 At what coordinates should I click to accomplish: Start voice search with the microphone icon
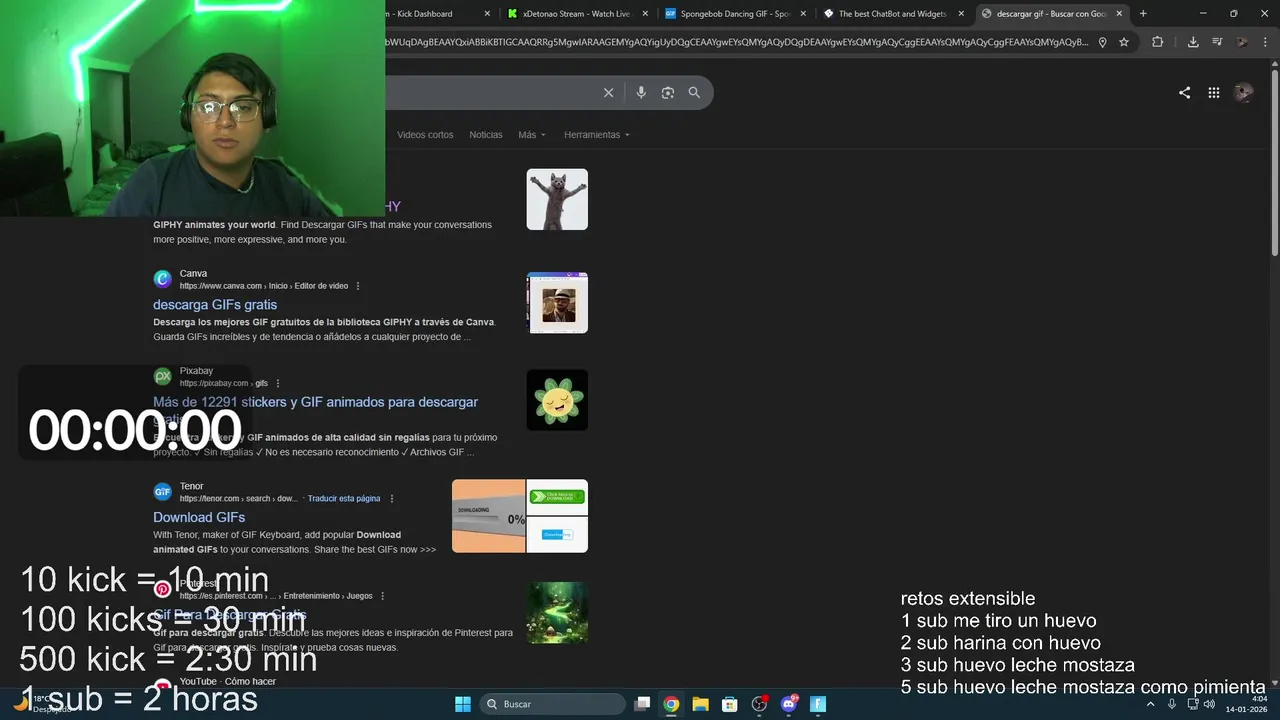[x=641, y=92]
